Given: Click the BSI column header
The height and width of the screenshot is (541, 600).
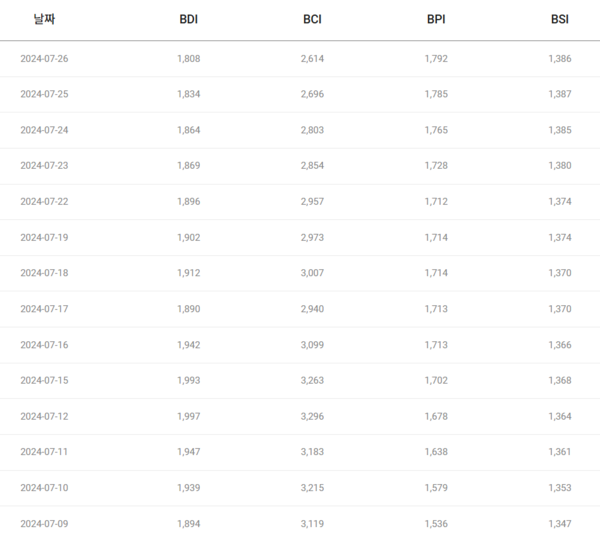Looking at the screenshot, I should click(559, 19).
